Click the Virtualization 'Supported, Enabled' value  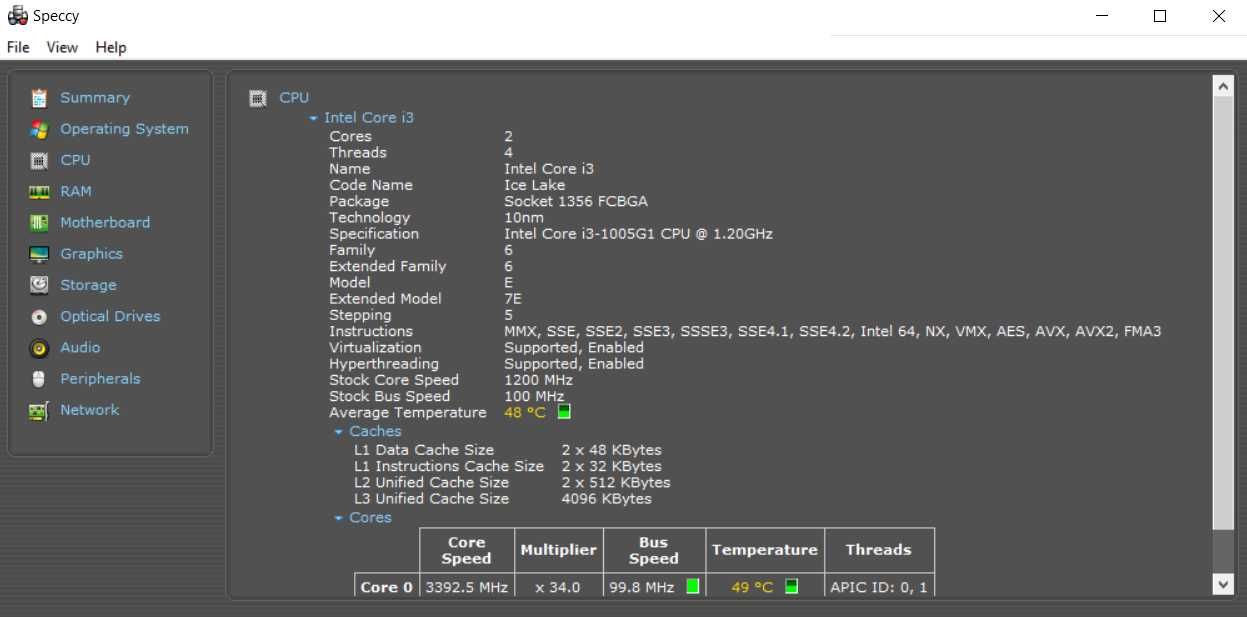[574, 347]
